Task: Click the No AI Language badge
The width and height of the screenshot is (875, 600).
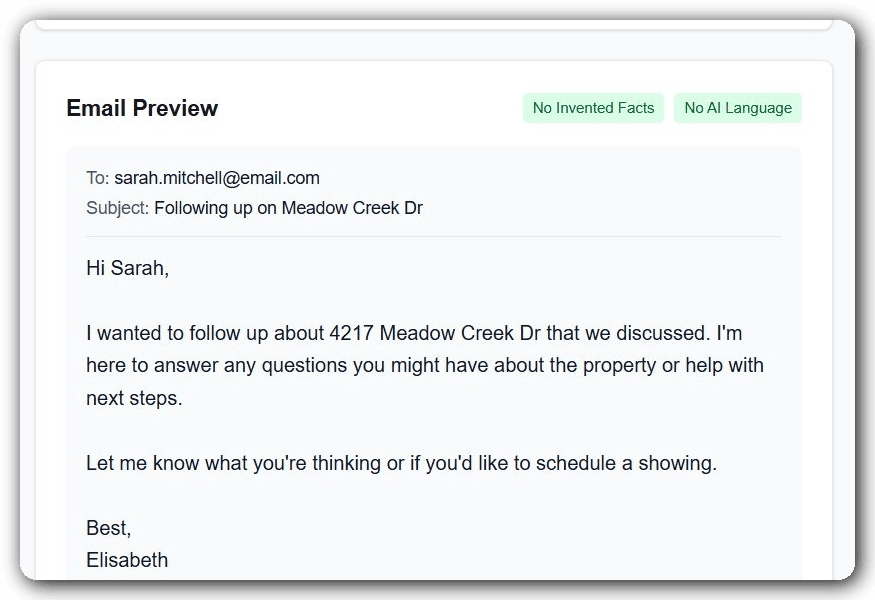Action: pos(737,107)
